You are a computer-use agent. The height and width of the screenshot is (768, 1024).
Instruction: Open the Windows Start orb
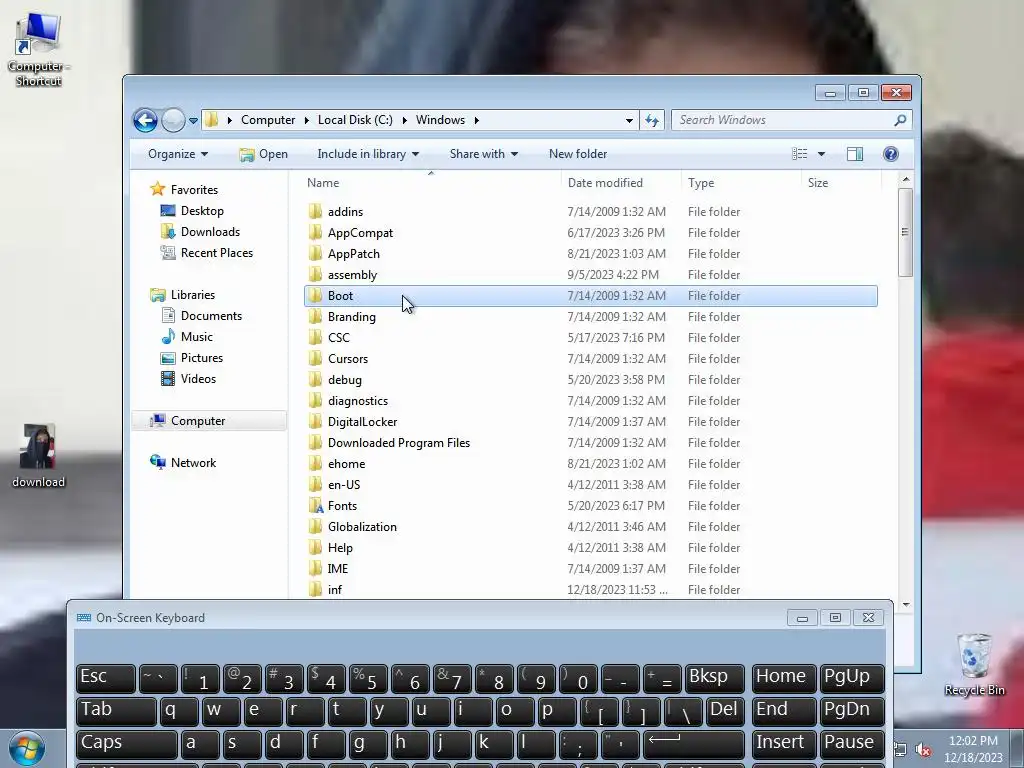click(26, 750)
